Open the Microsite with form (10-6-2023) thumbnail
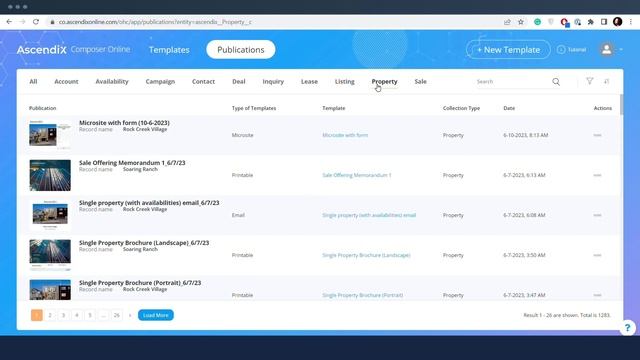The width and height of the screenshot is (640, 360). pyautogui.click(x=50, y=135)
